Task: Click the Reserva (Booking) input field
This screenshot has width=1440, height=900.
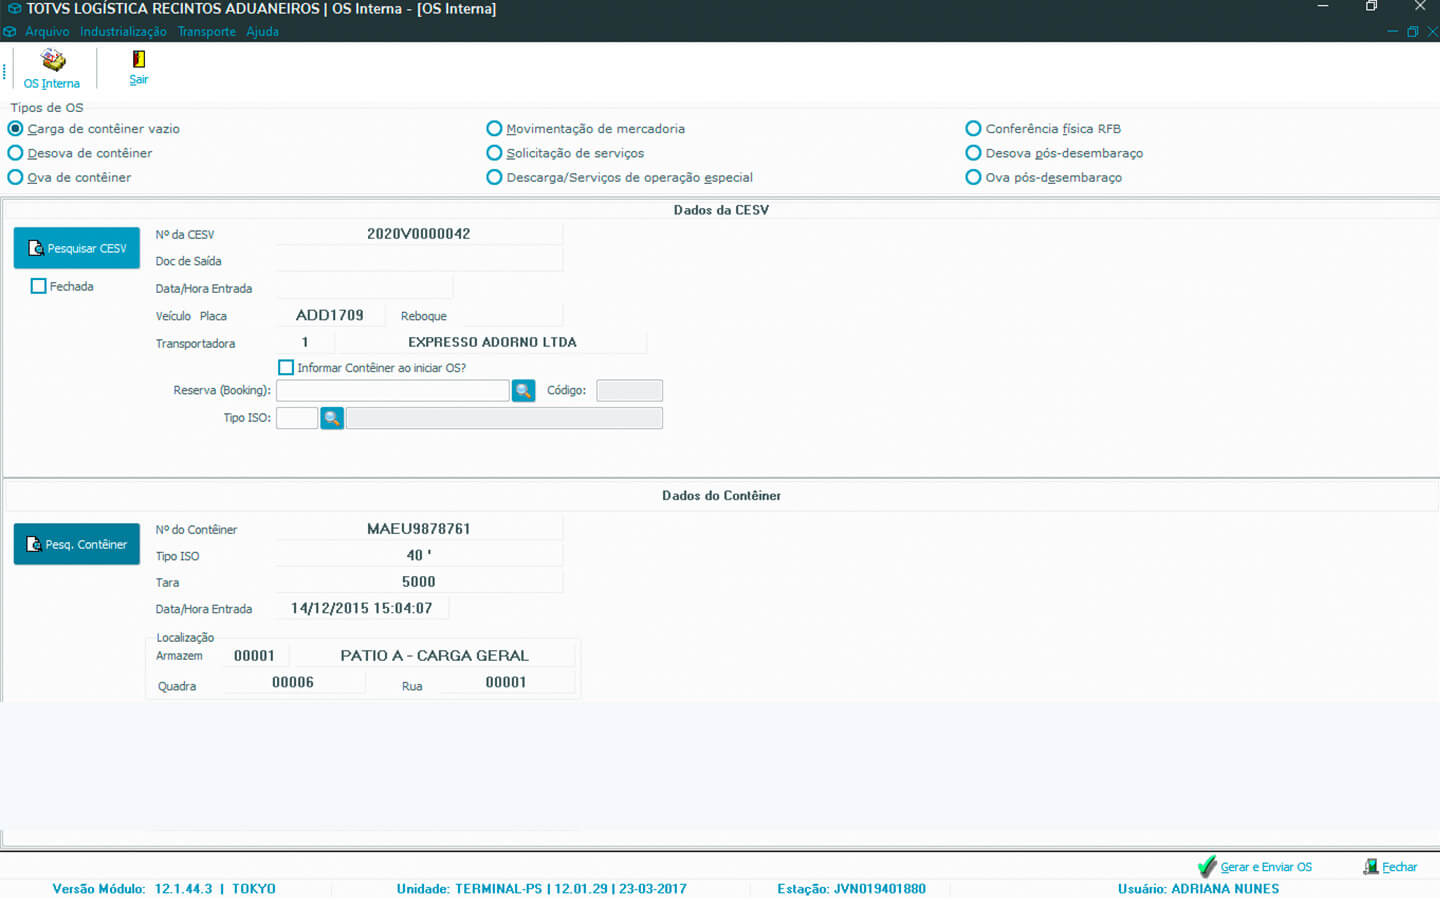Action: (x=392, y=391)
